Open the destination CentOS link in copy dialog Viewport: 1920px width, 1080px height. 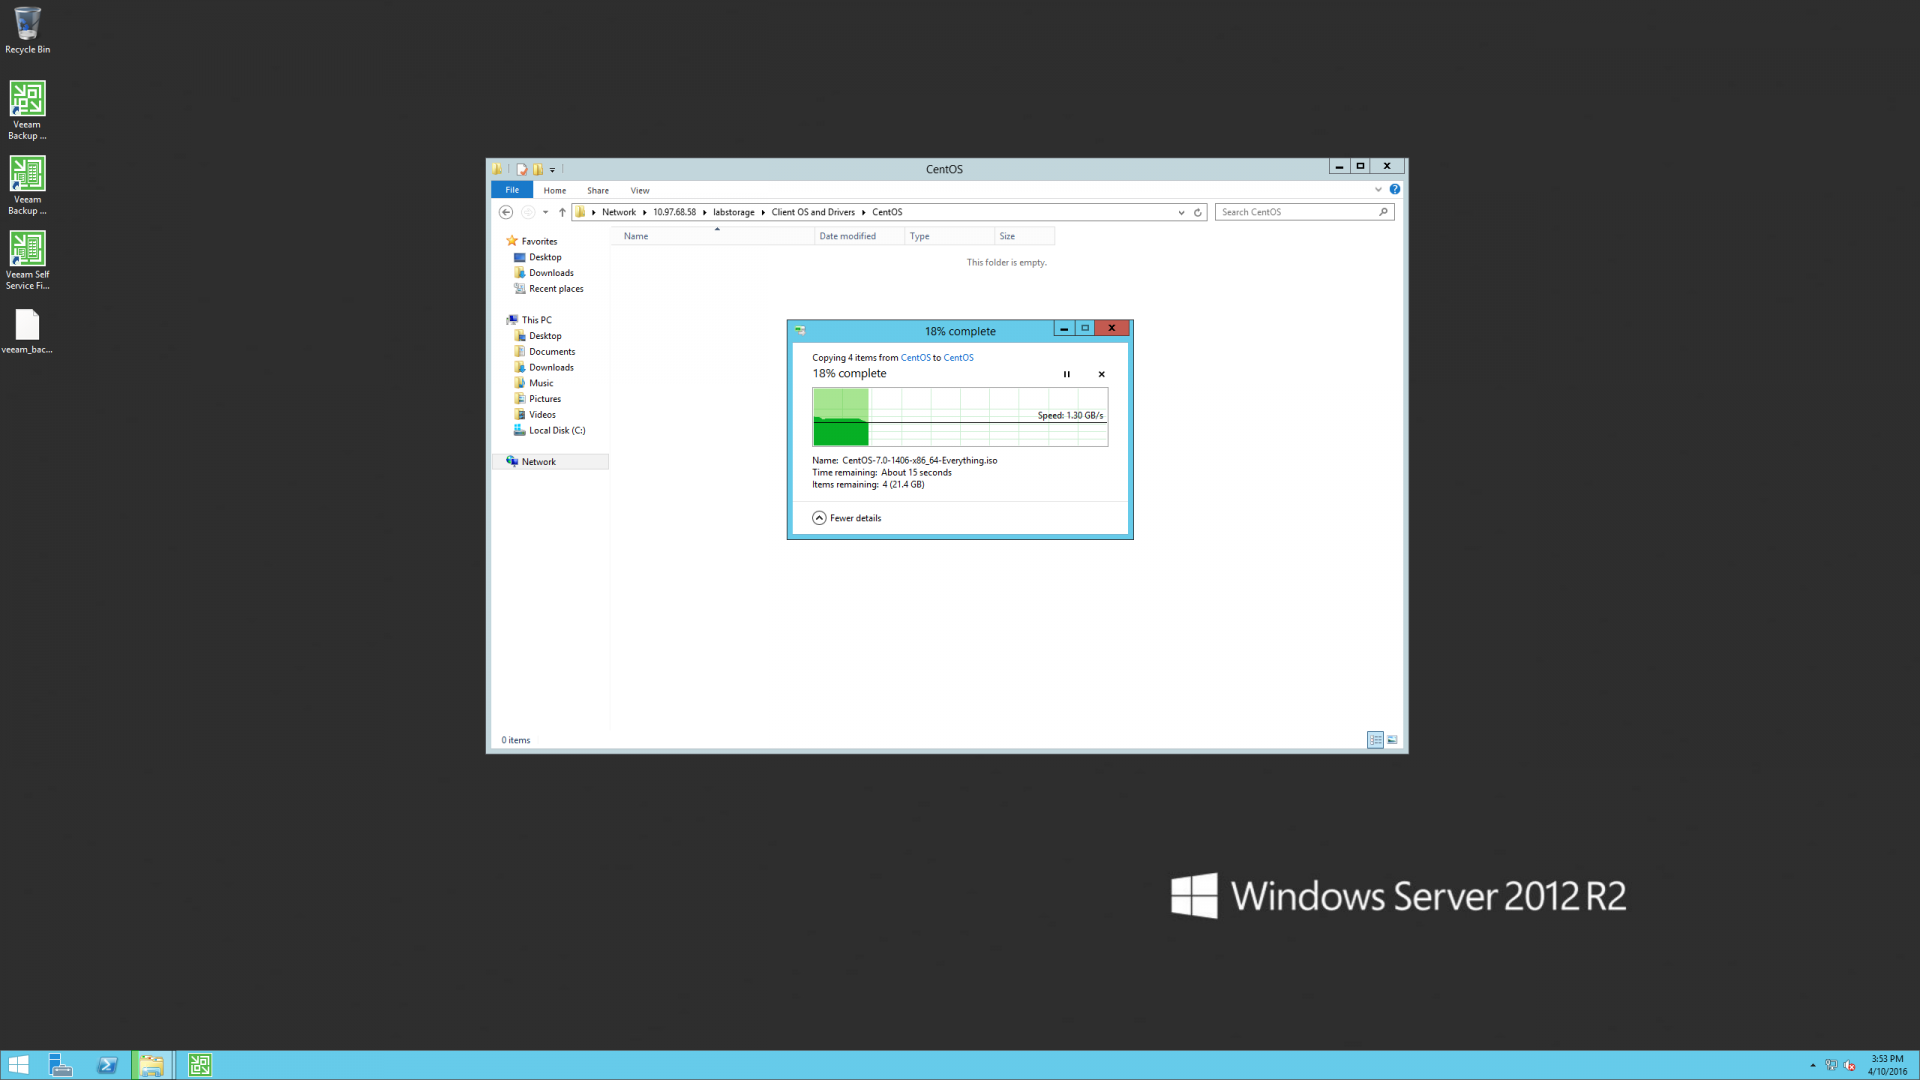(958, 358)
